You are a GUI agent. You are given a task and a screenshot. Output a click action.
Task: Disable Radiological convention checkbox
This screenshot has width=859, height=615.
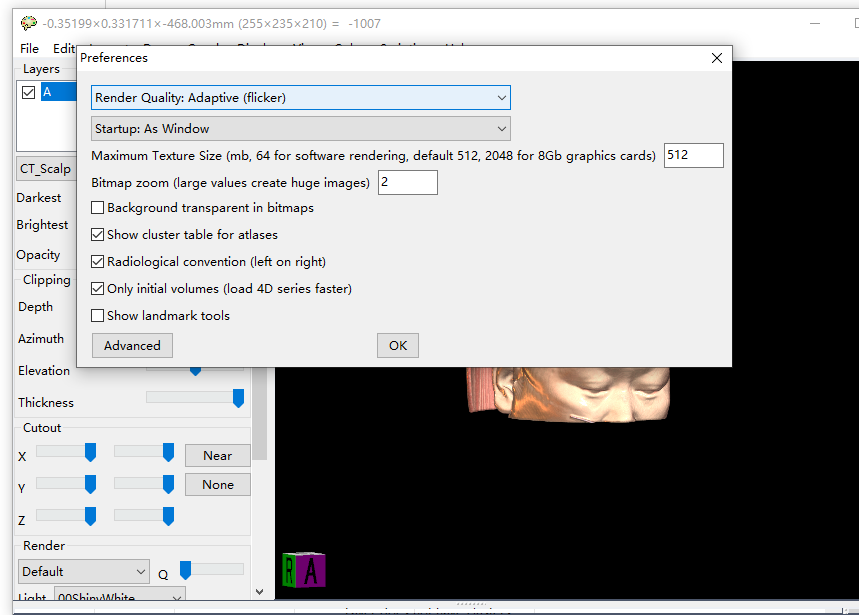98,262
